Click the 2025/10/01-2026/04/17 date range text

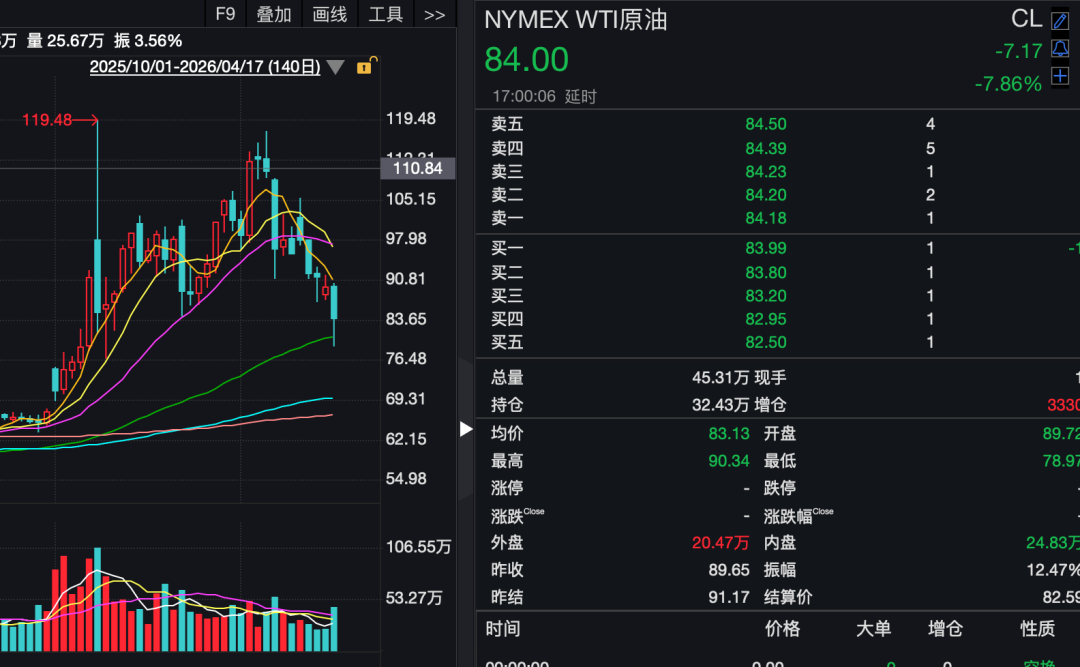tap(204, 66)
